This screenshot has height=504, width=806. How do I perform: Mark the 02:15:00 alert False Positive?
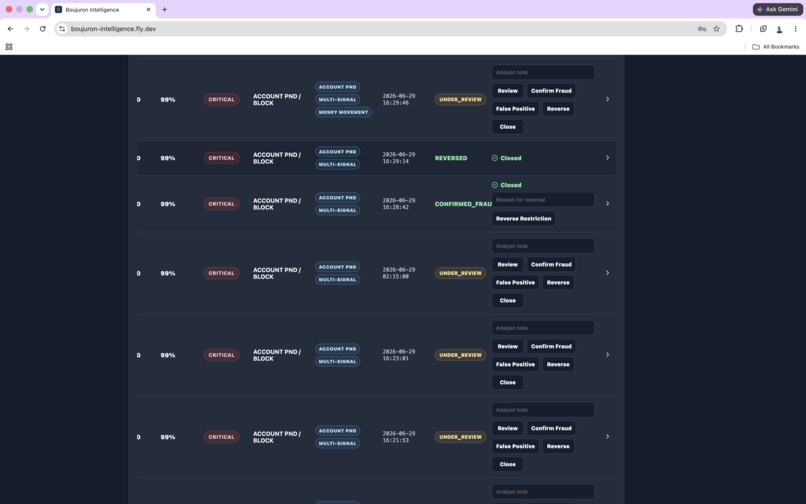(515, 282)
